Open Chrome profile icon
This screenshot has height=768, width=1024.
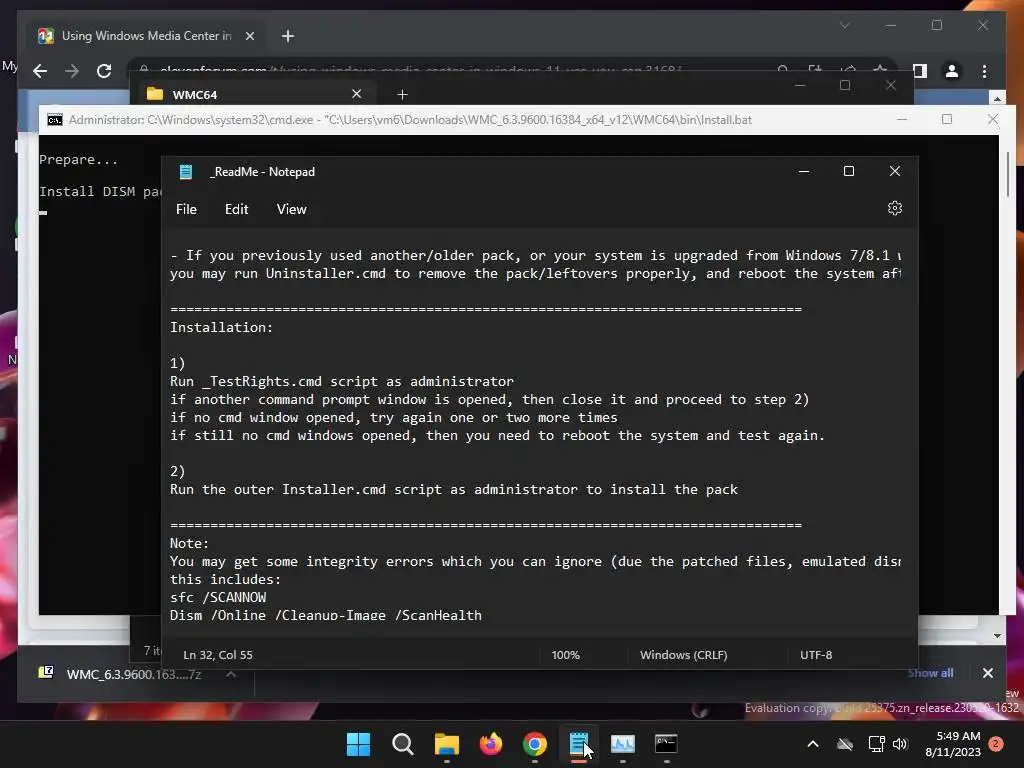pyautogui.click(x=952, y=71)
